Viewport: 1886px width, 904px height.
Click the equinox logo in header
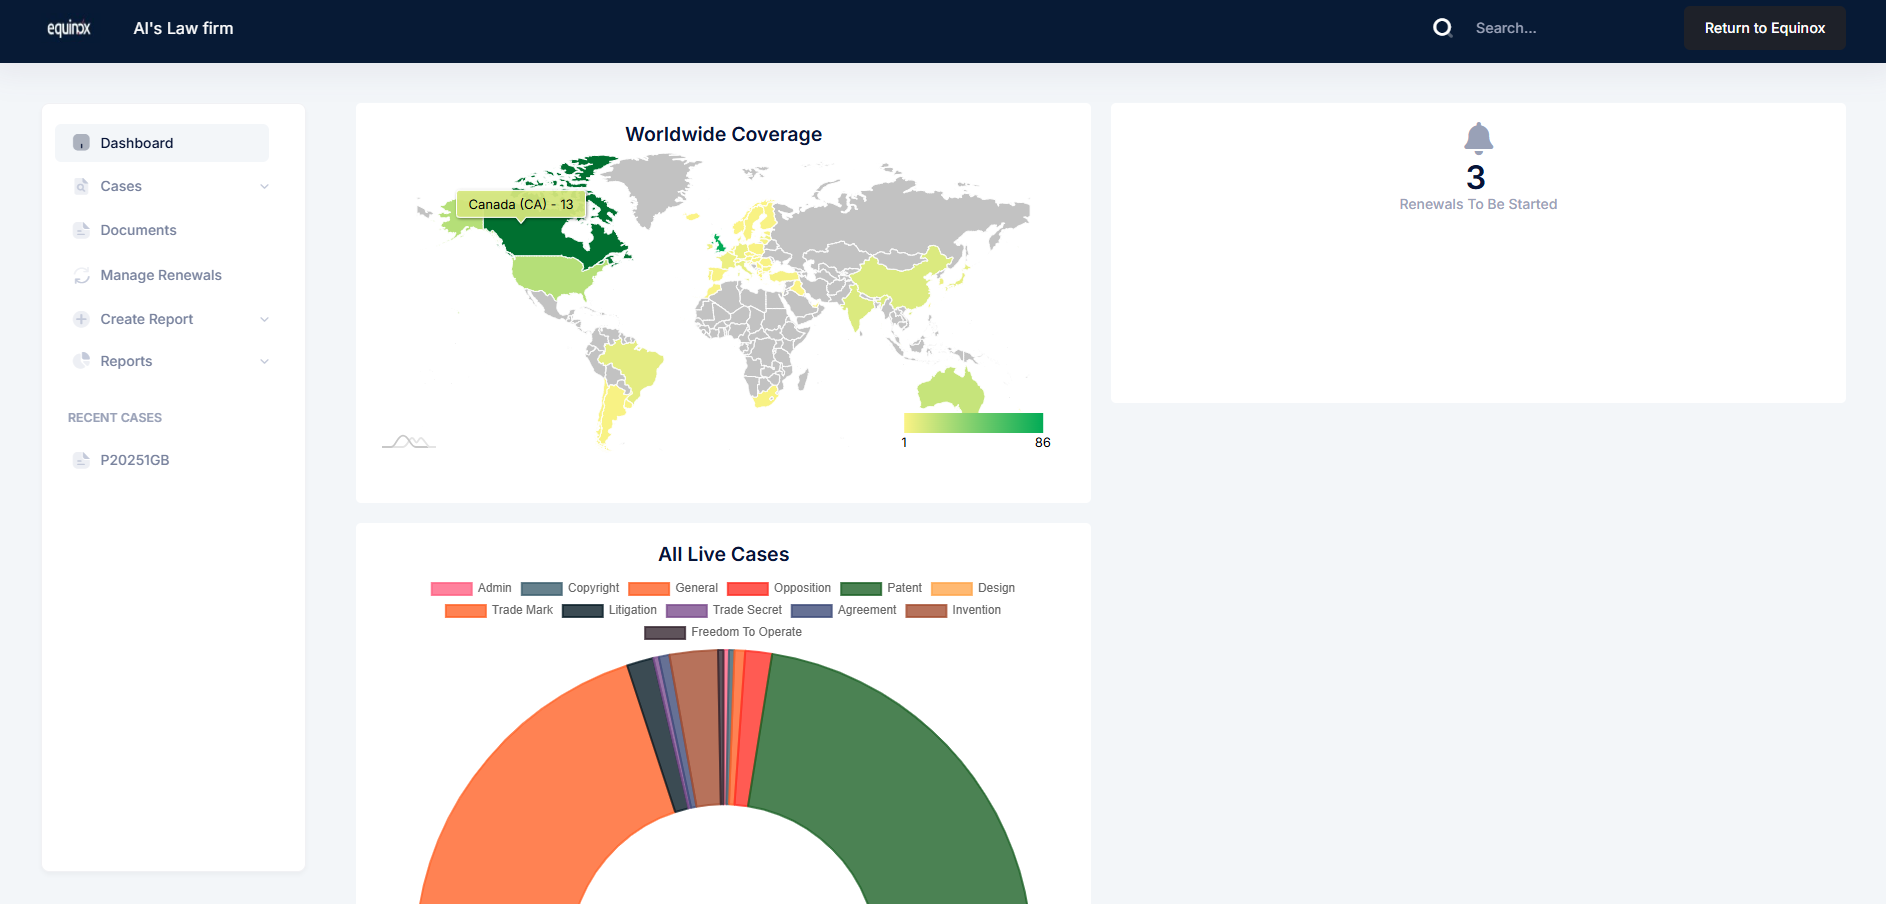(69, 28)
